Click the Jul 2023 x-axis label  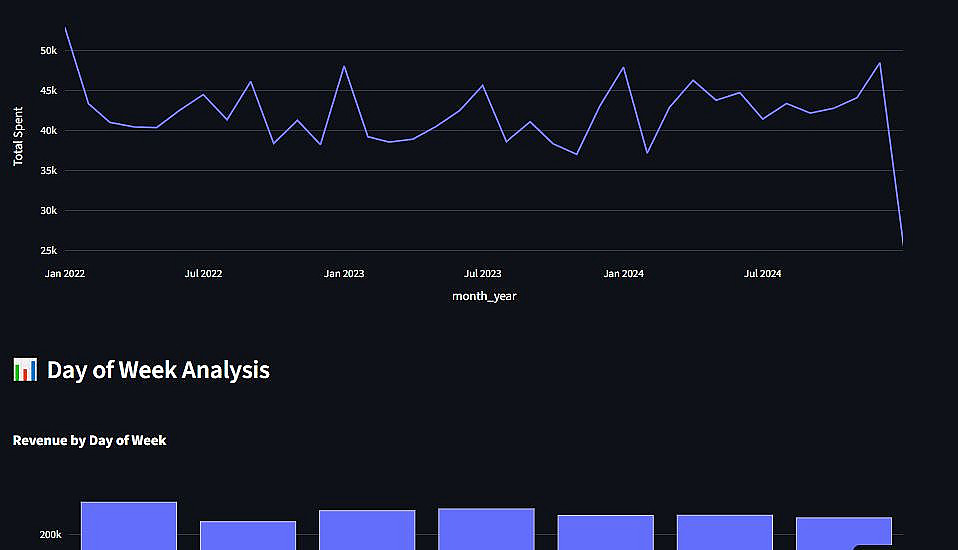pyautogui.click(x=483, y=274)
